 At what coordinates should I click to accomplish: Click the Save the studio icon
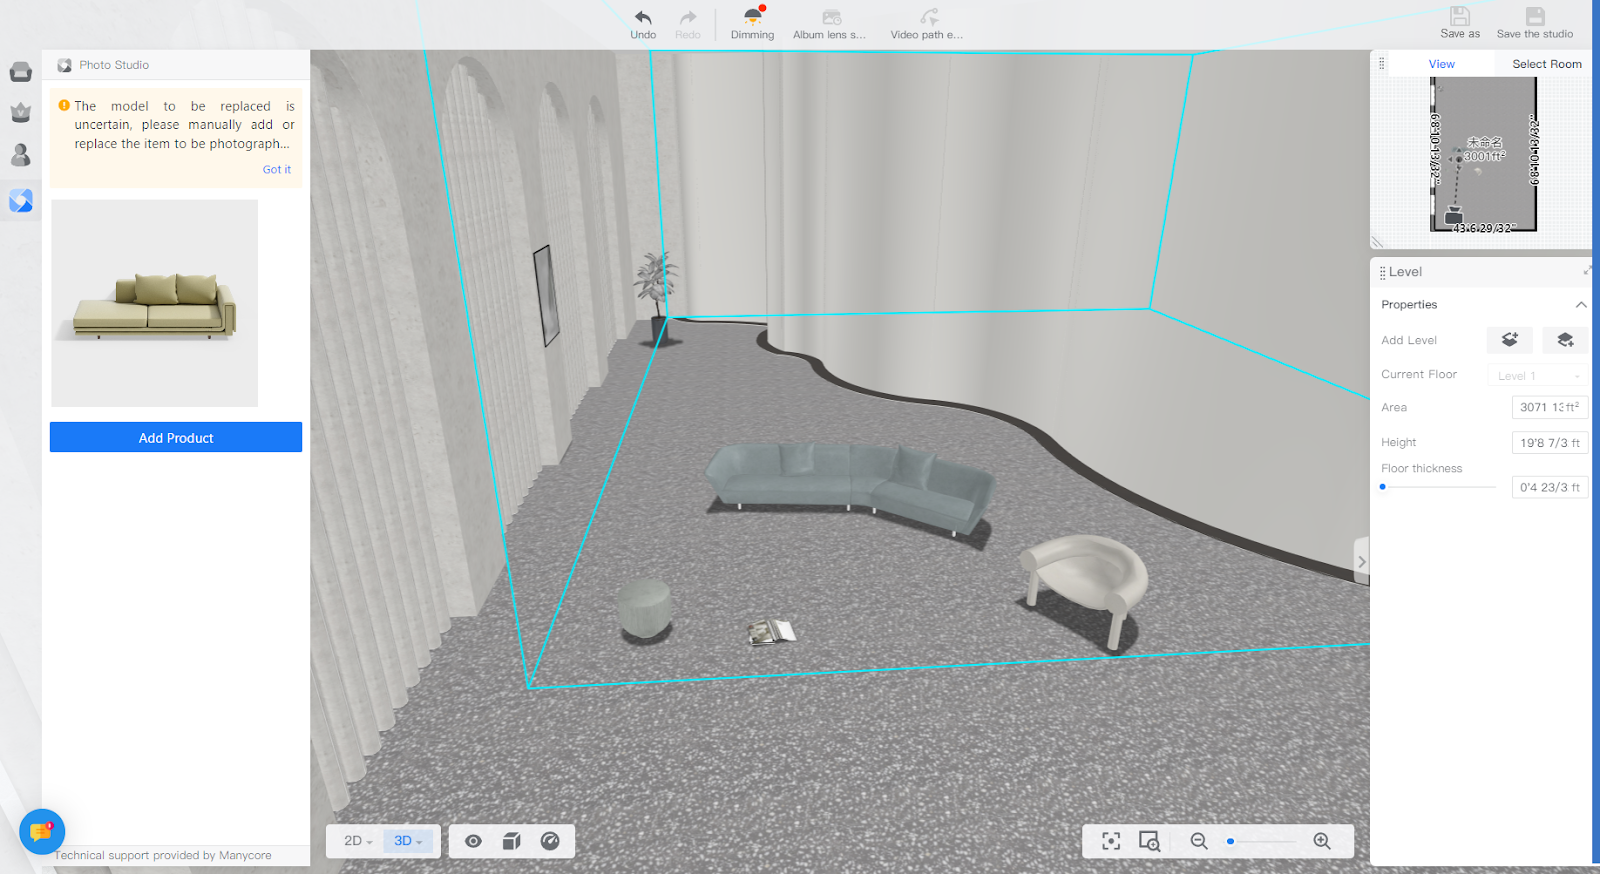click(x=1534, y=16)
